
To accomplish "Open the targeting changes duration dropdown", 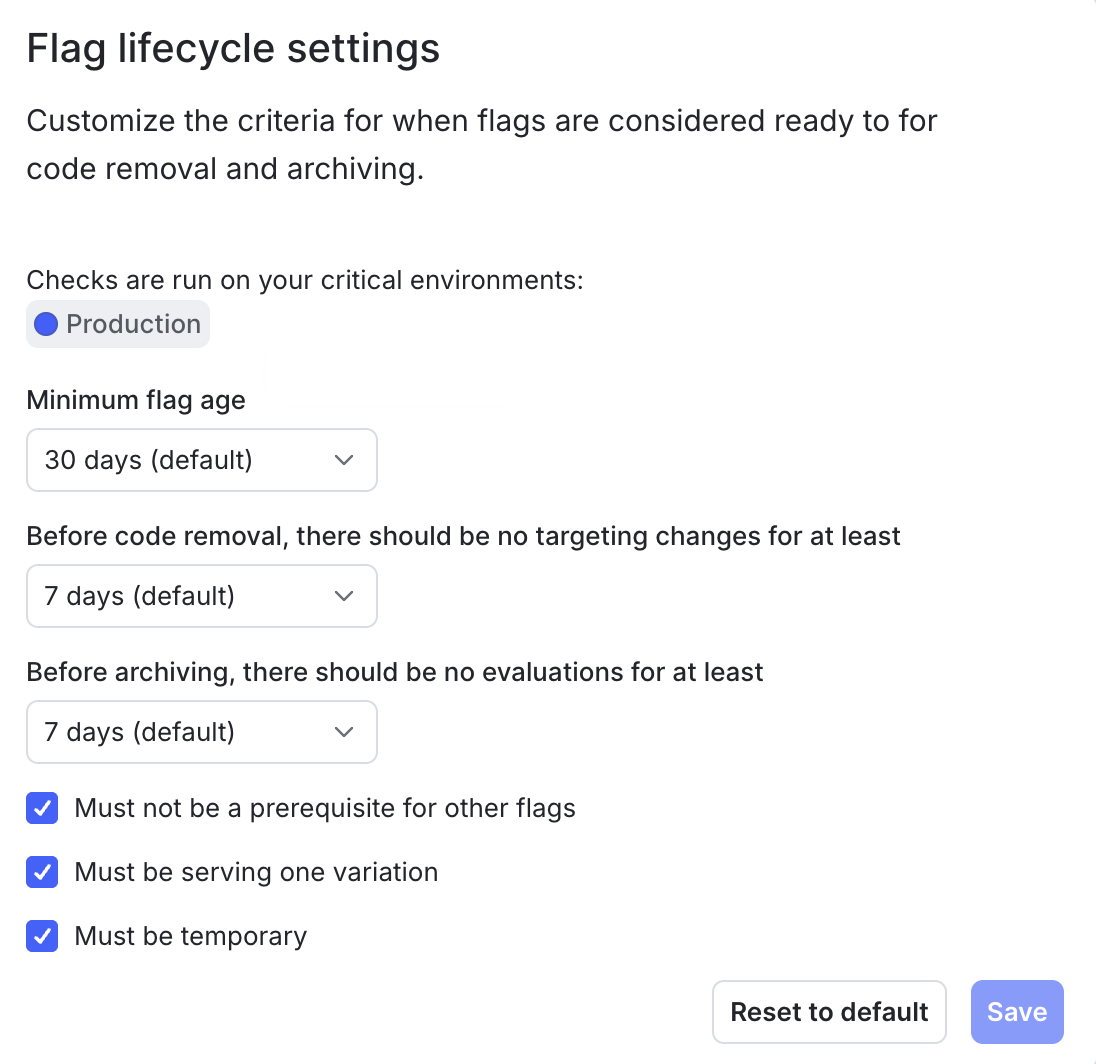I will [x=200, y=596].
